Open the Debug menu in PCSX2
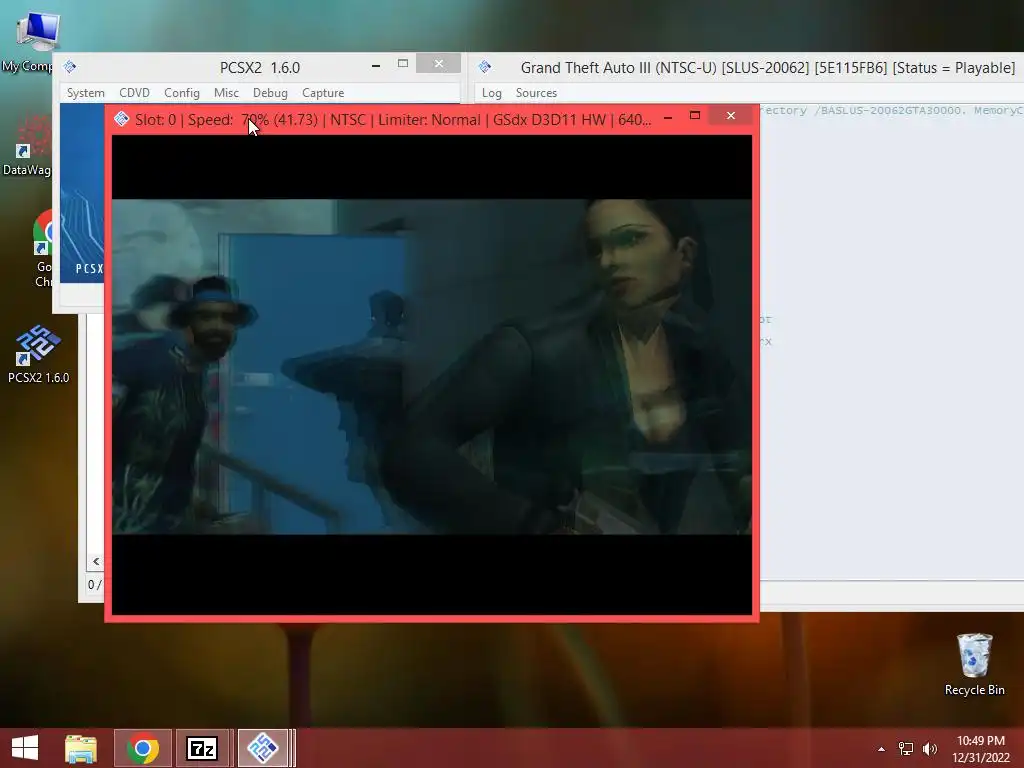The image size is (1024, 768). (270, 93)
